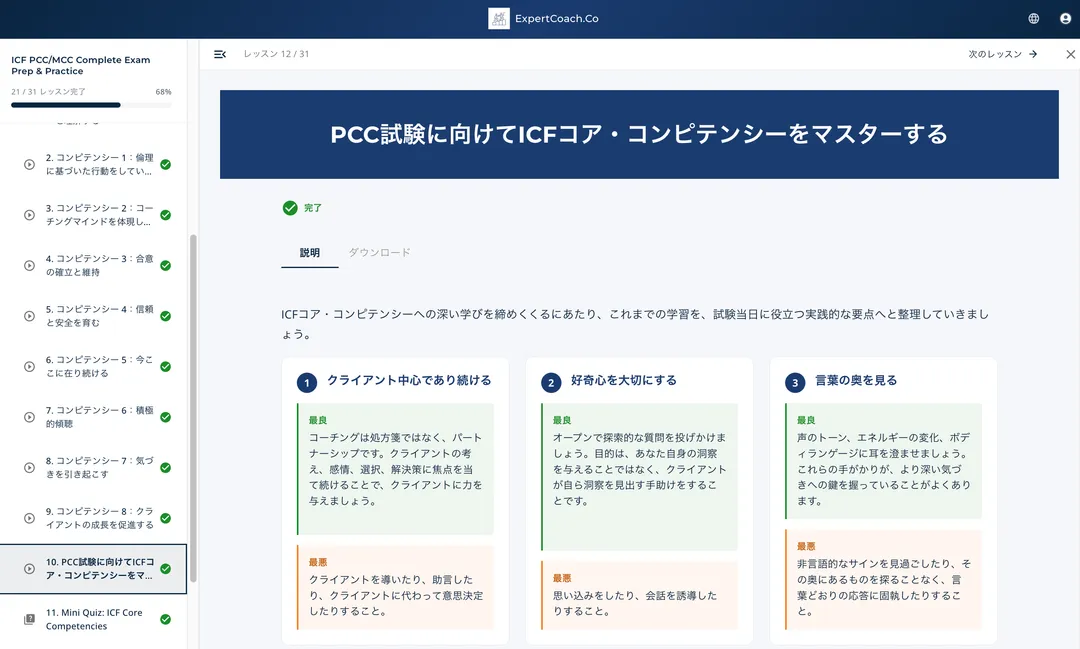Click the 21 / 31 レッスン完了 label
Viewport: 1080px width, 649px height.
tap(48, 92)
